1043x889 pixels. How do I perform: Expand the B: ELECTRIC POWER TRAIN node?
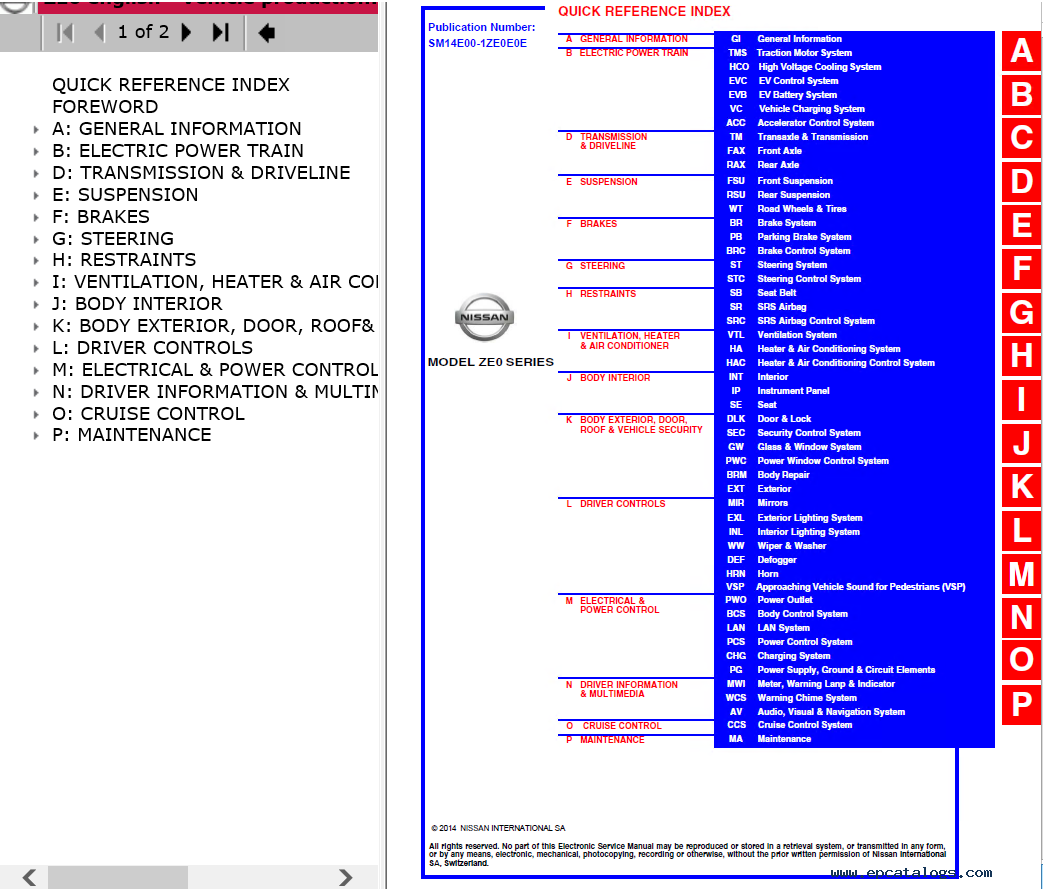[36, 151]
